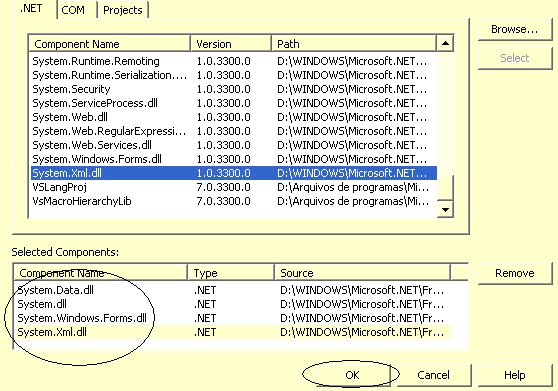Open the COM tab
The height and width of the screenshot is (391, 558).
(x=73, y=10)
